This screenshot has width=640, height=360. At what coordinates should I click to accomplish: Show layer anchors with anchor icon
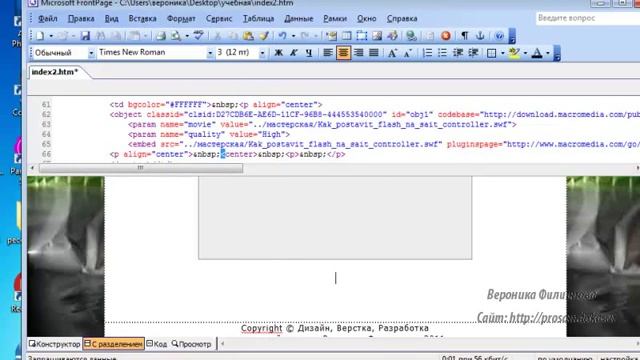coord(480,36)
